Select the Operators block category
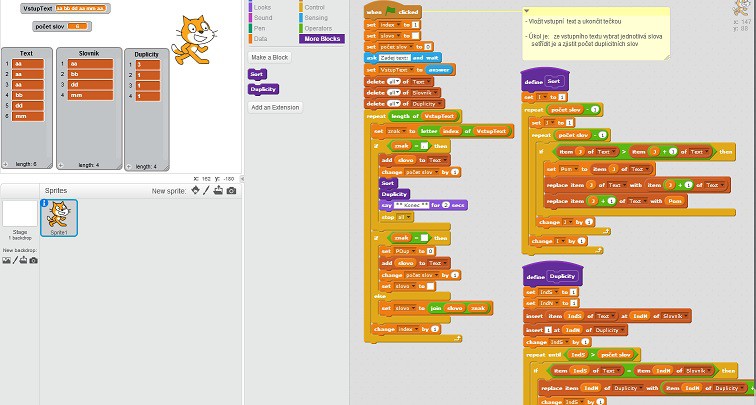The width and height of the screenshot is (756, 405). coord(320,27)
